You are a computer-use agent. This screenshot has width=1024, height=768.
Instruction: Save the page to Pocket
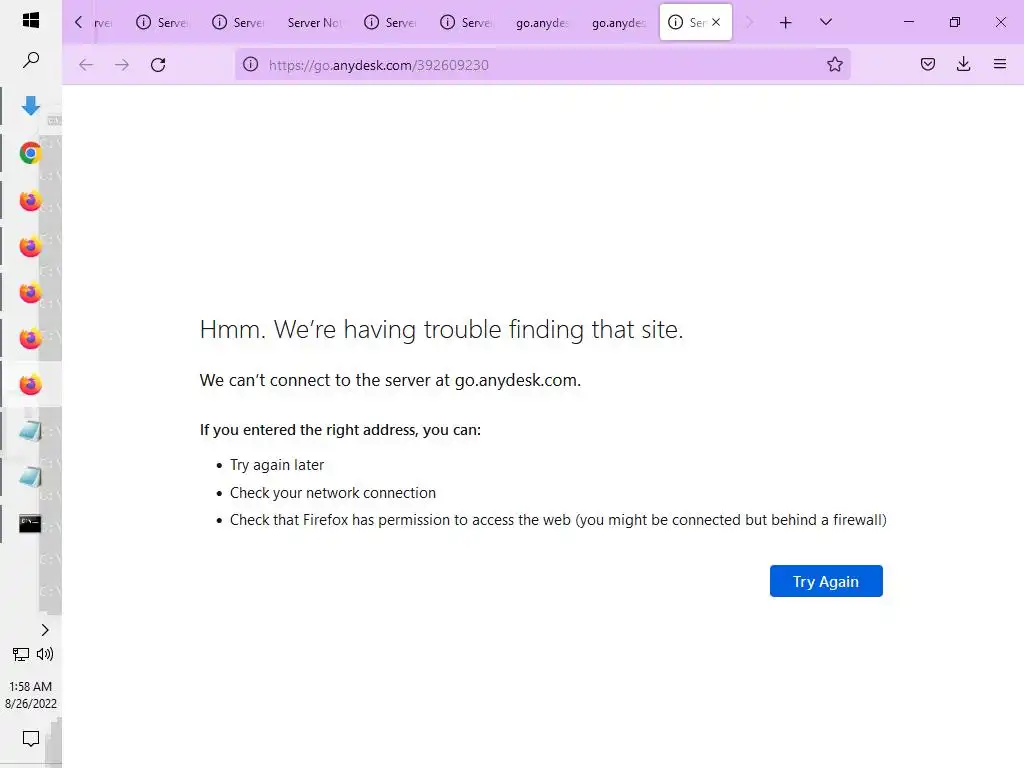click(x=928, y=64)
